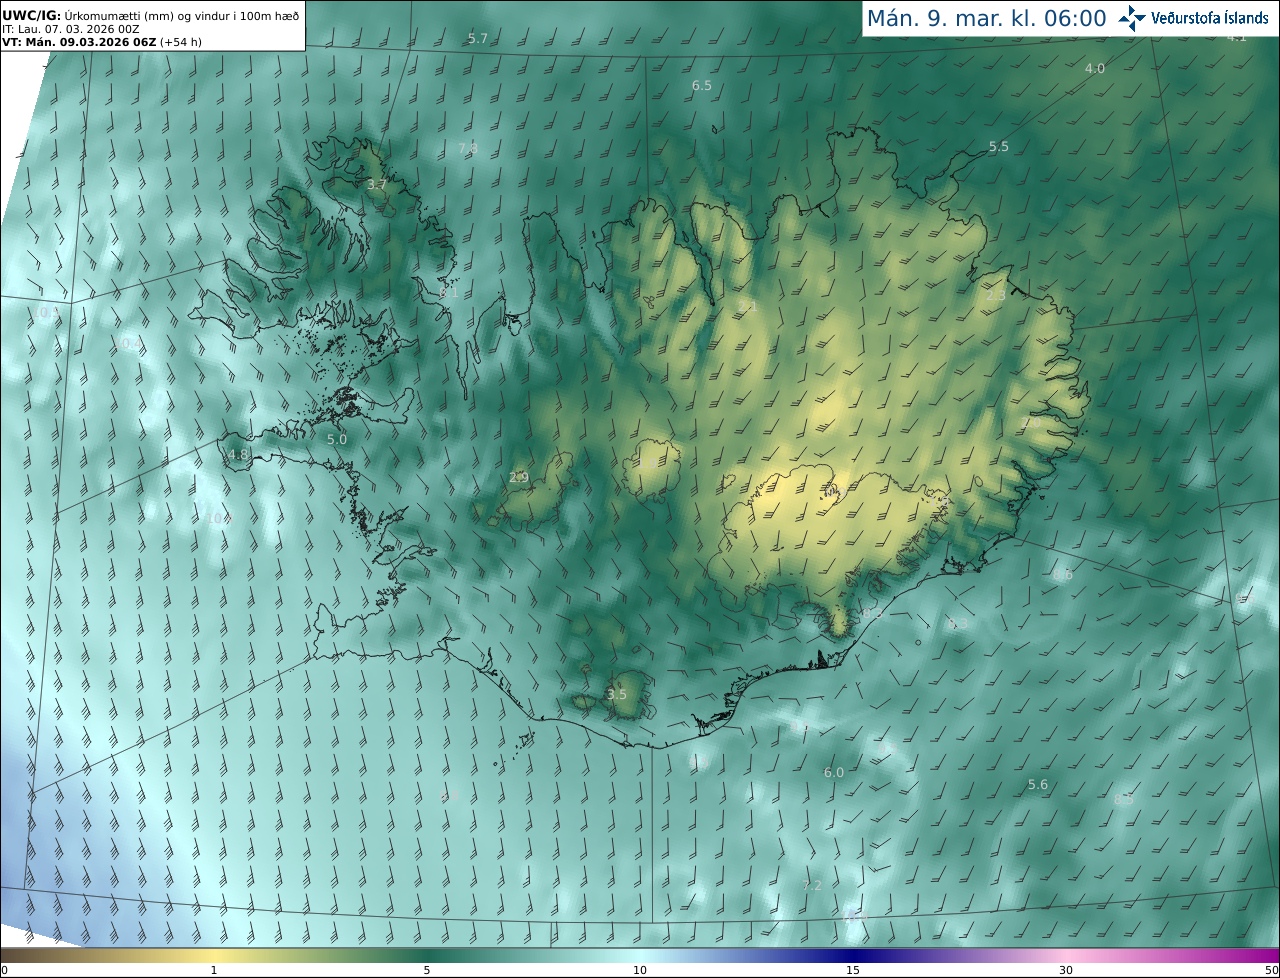Screen dimensions: 1280x978
Task: Click the Veðurstofa Íslands logo
Action: (x=1194, y=18)
